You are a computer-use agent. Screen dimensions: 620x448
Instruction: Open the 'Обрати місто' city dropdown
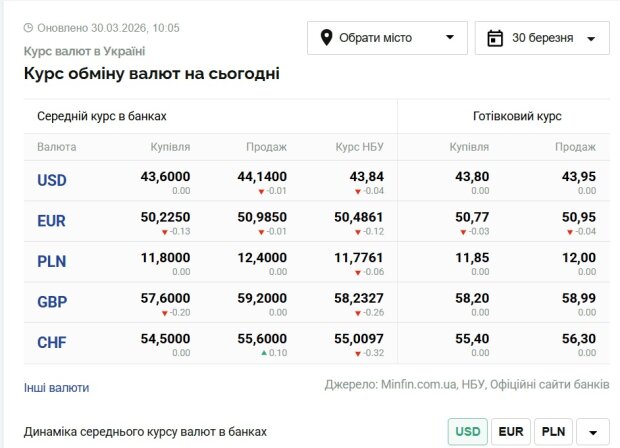click(387, 38)
